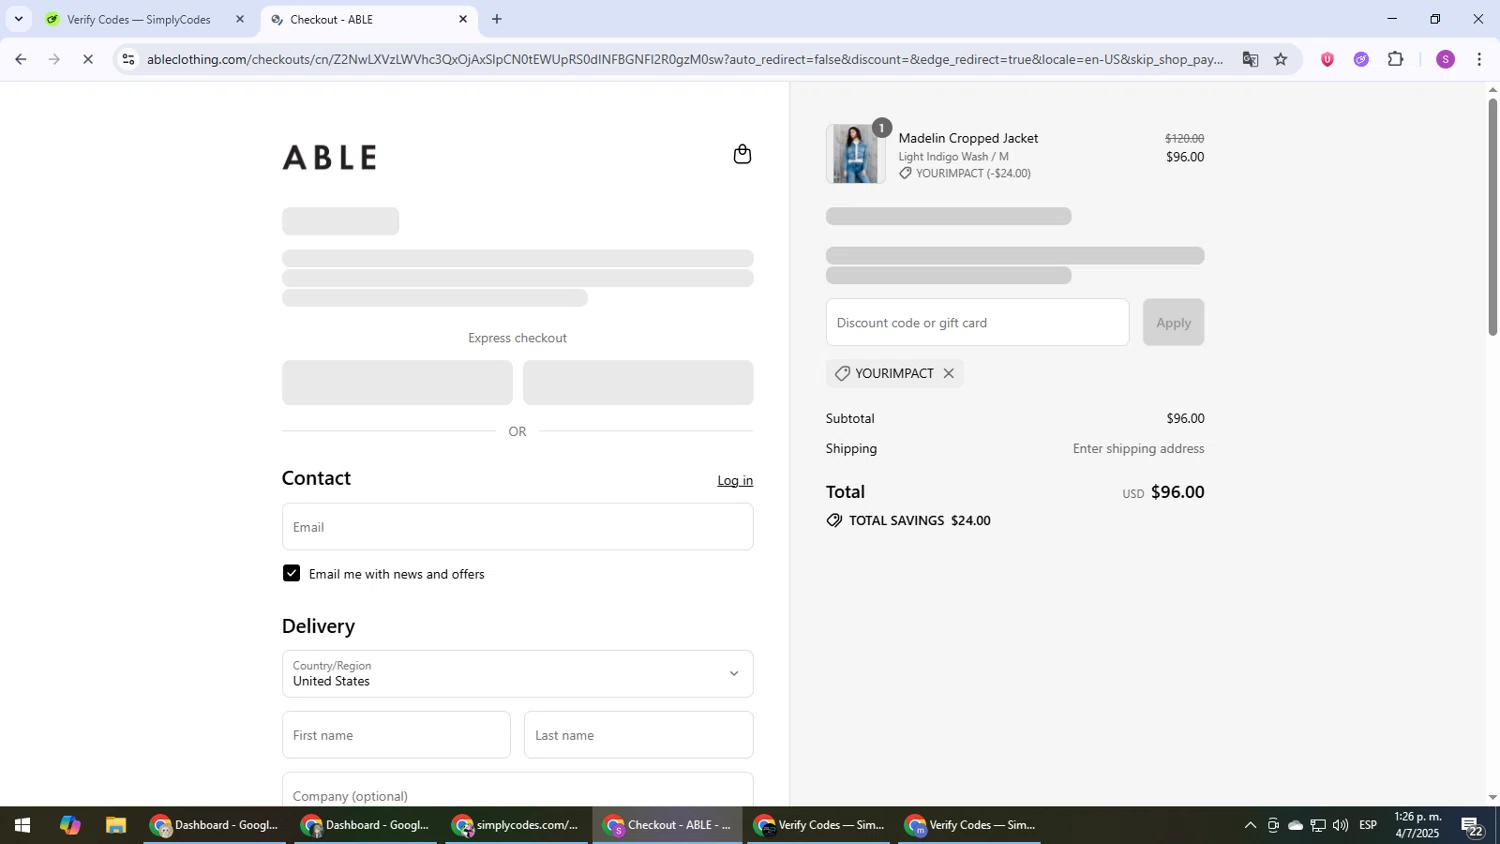Open the OneDrive cloud tray icon

[1295, 826]
